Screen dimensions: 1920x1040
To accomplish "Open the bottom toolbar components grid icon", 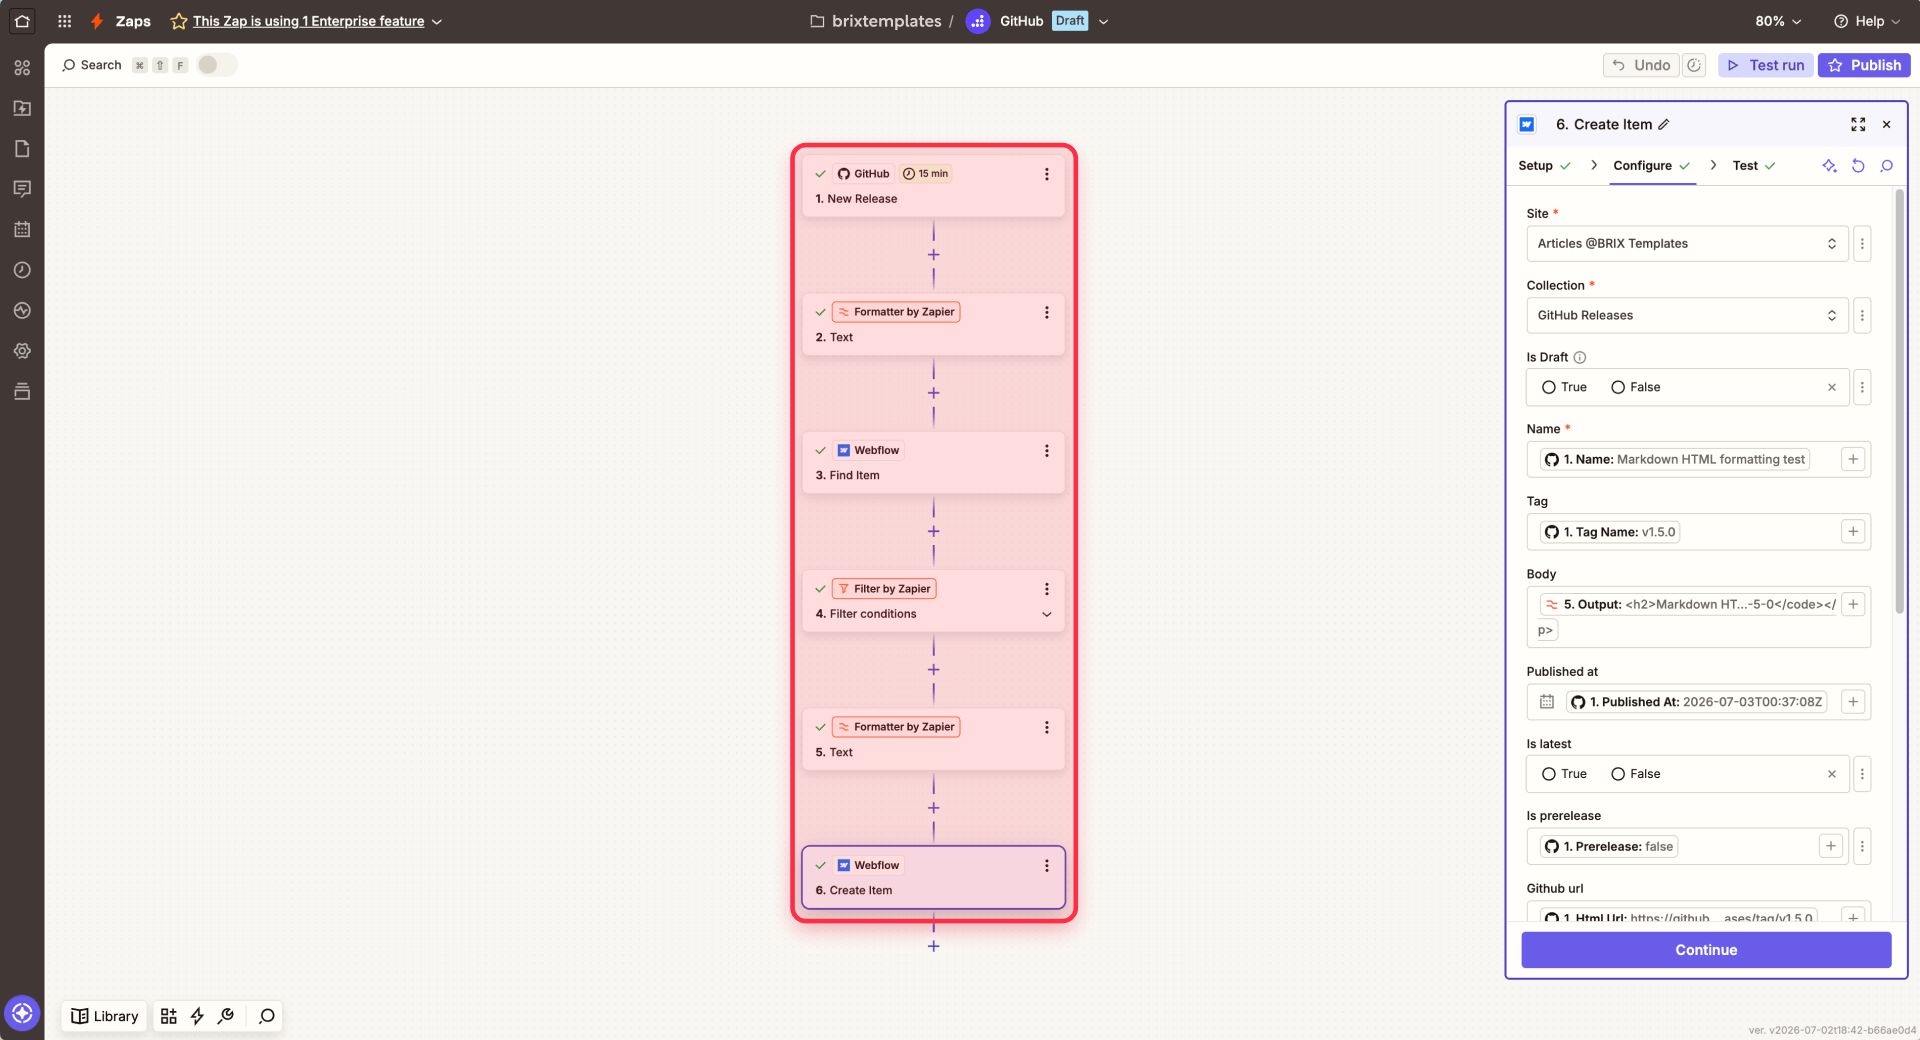I will click(x=169, y=1016).
